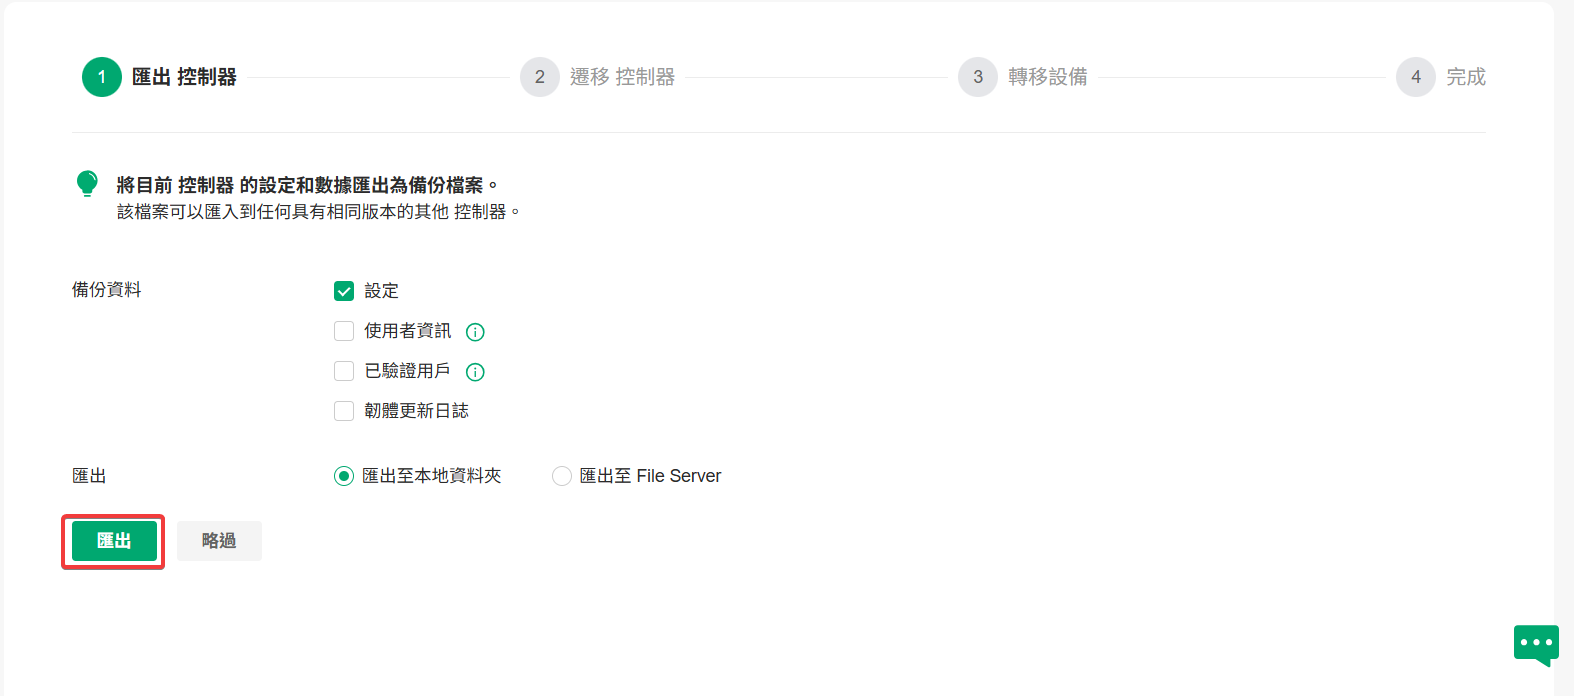Tick the 韌體更新日誌 checkbox
1574x696 pixels.
pyautogui.click(x=344, y=411)
